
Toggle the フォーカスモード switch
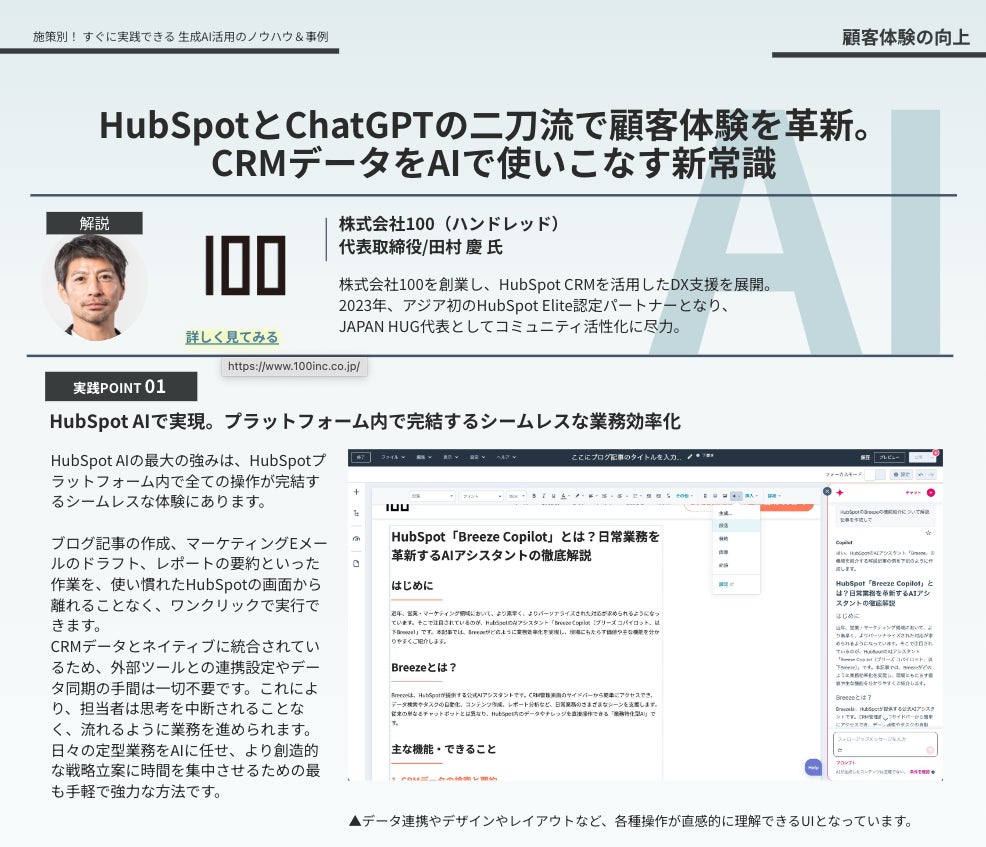875,474
